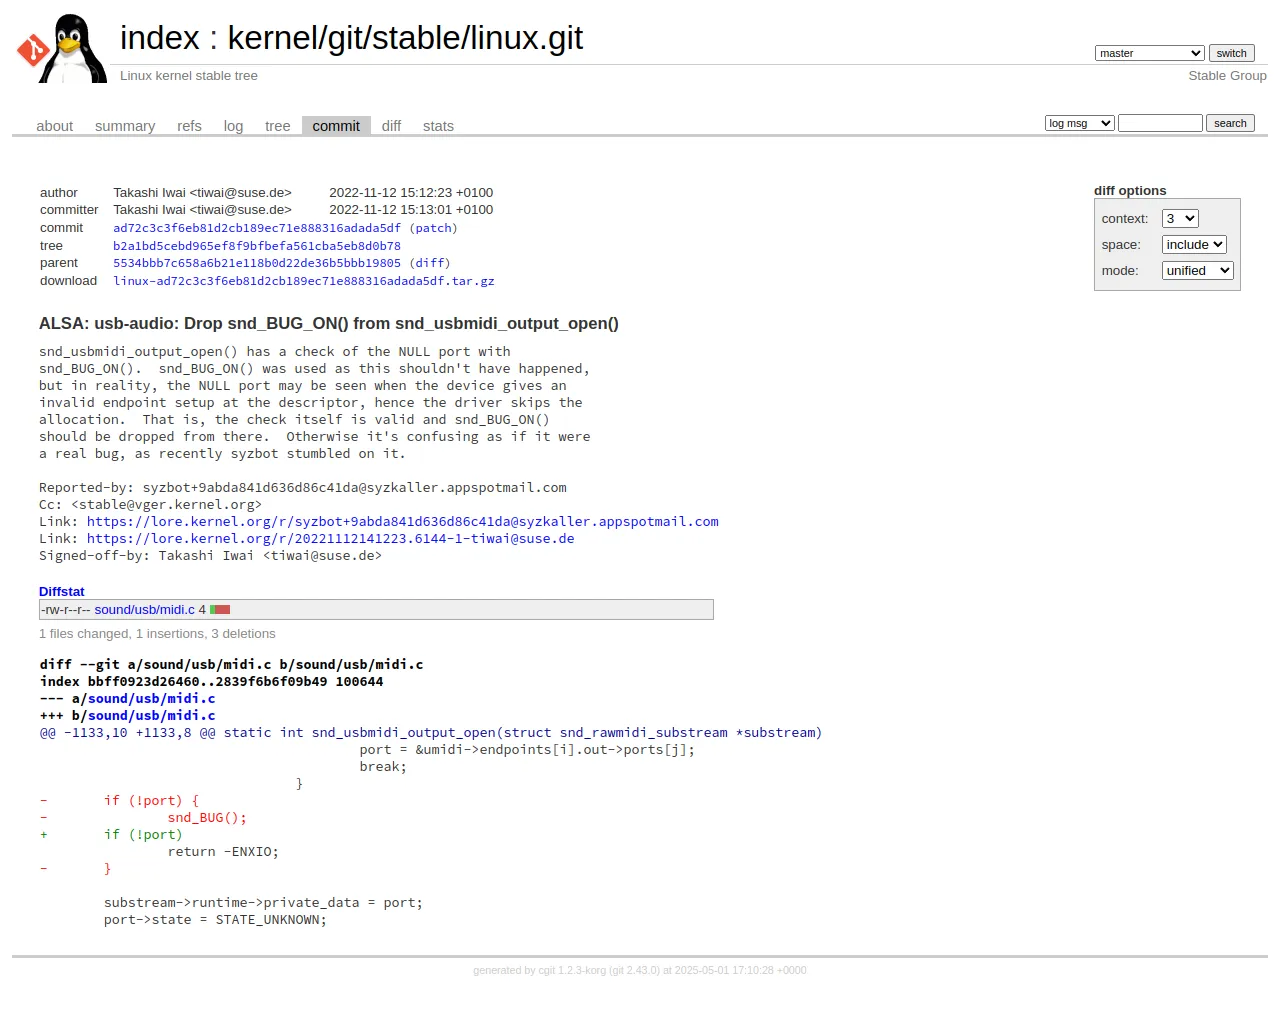Click the Stable Group text
Viewport: 1280px width, 1024px height.
coord(1227,76)
